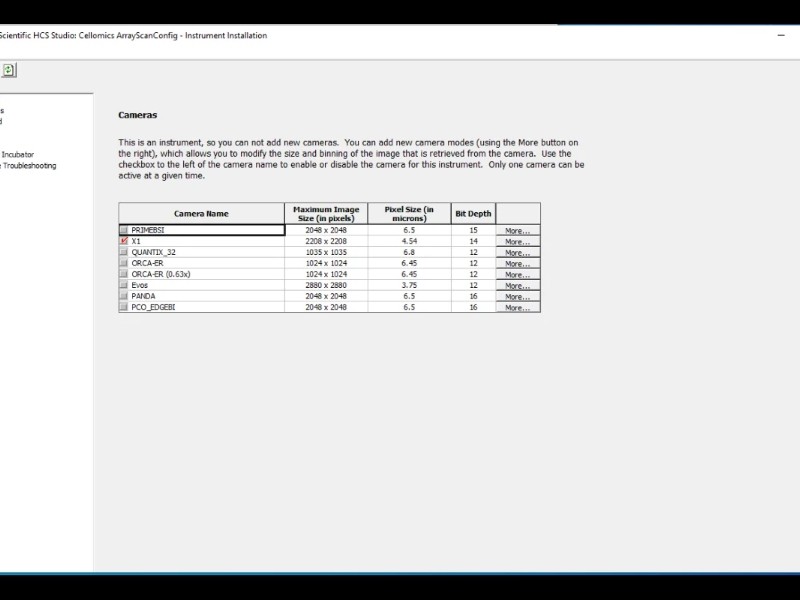
Task: Enable the PRIMEBSI camera checkbox
Action: point(123,230)
